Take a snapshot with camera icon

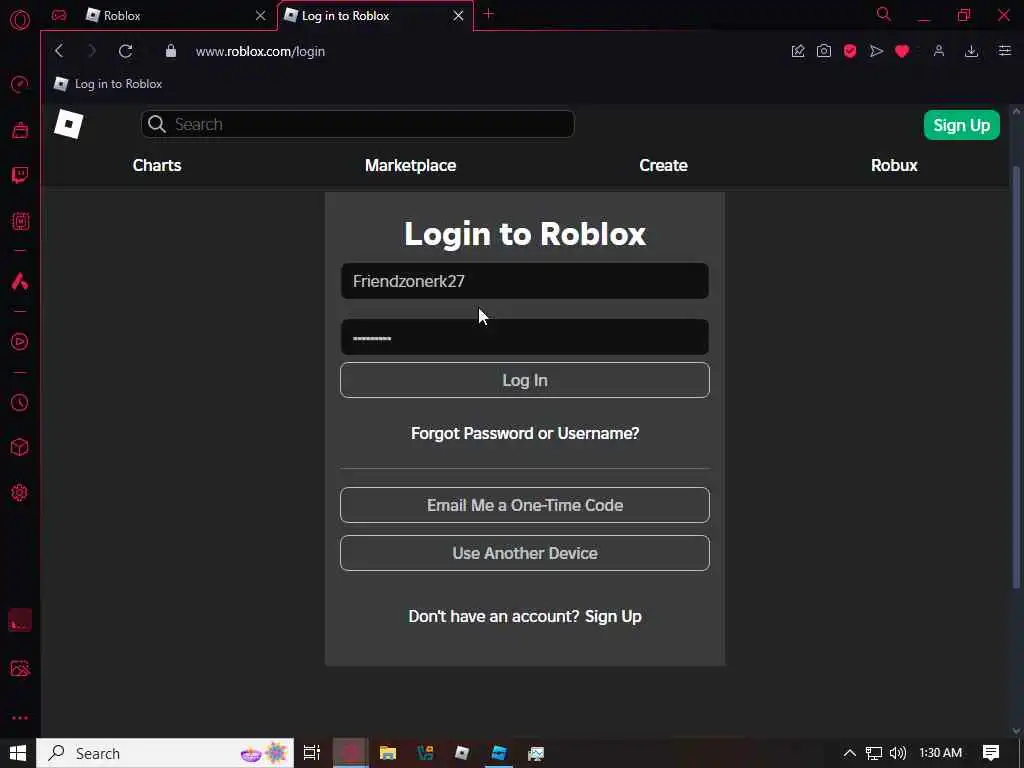coord(824,51)
